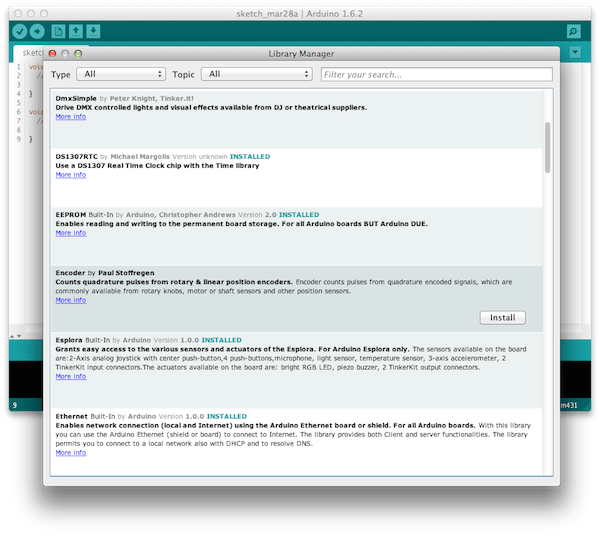Viewport: 600px width, 537px height.
Task: Open a sketch with the up-arrow icon
Action: 76,31
